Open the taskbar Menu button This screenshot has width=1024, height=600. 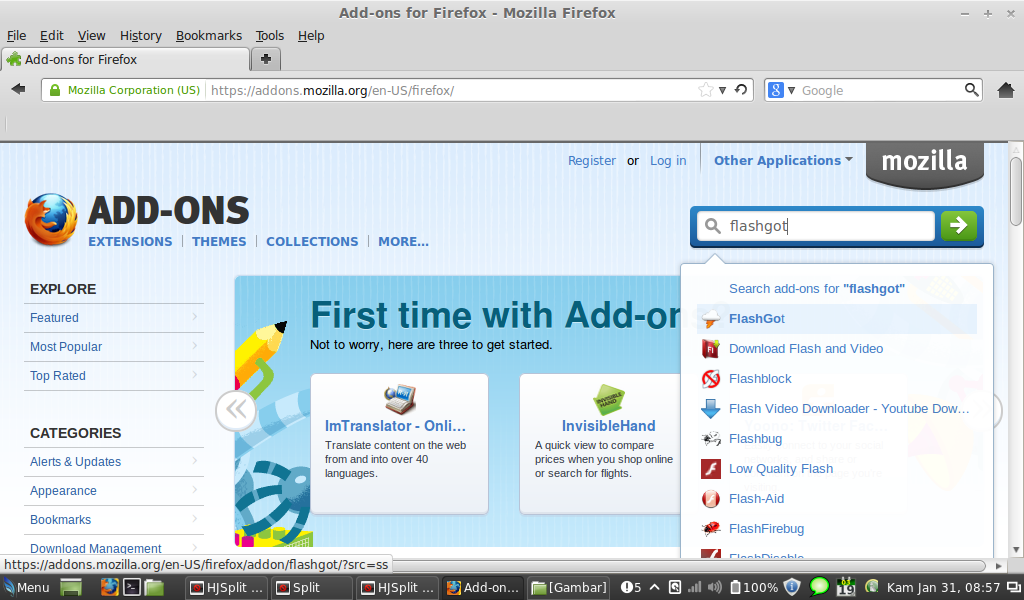point(27,588)
